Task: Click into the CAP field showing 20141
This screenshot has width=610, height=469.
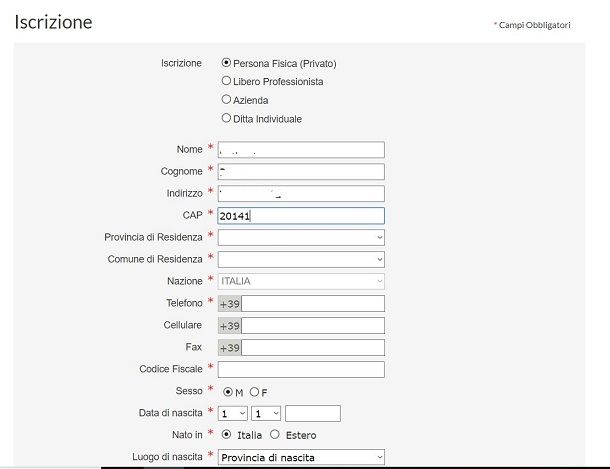Action: (x=301, y=215)
